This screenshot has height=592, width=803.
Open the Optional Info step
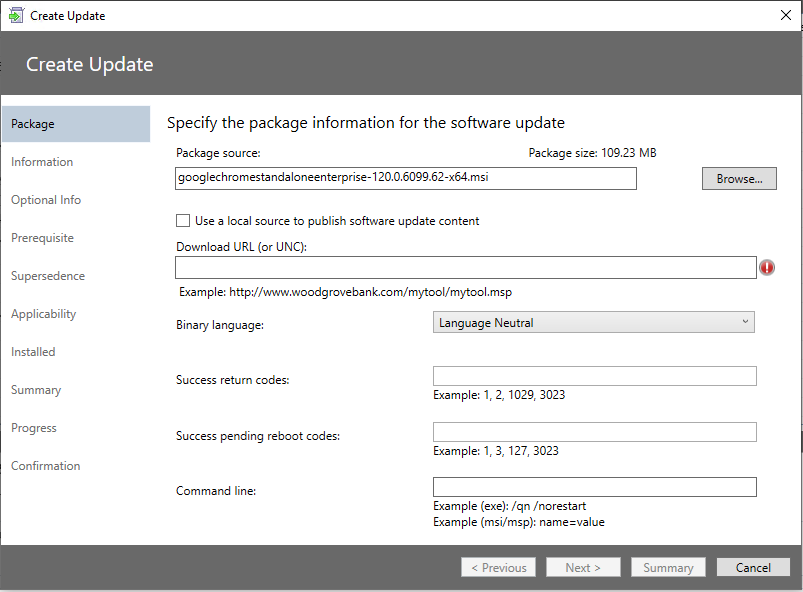click(46, 200)
